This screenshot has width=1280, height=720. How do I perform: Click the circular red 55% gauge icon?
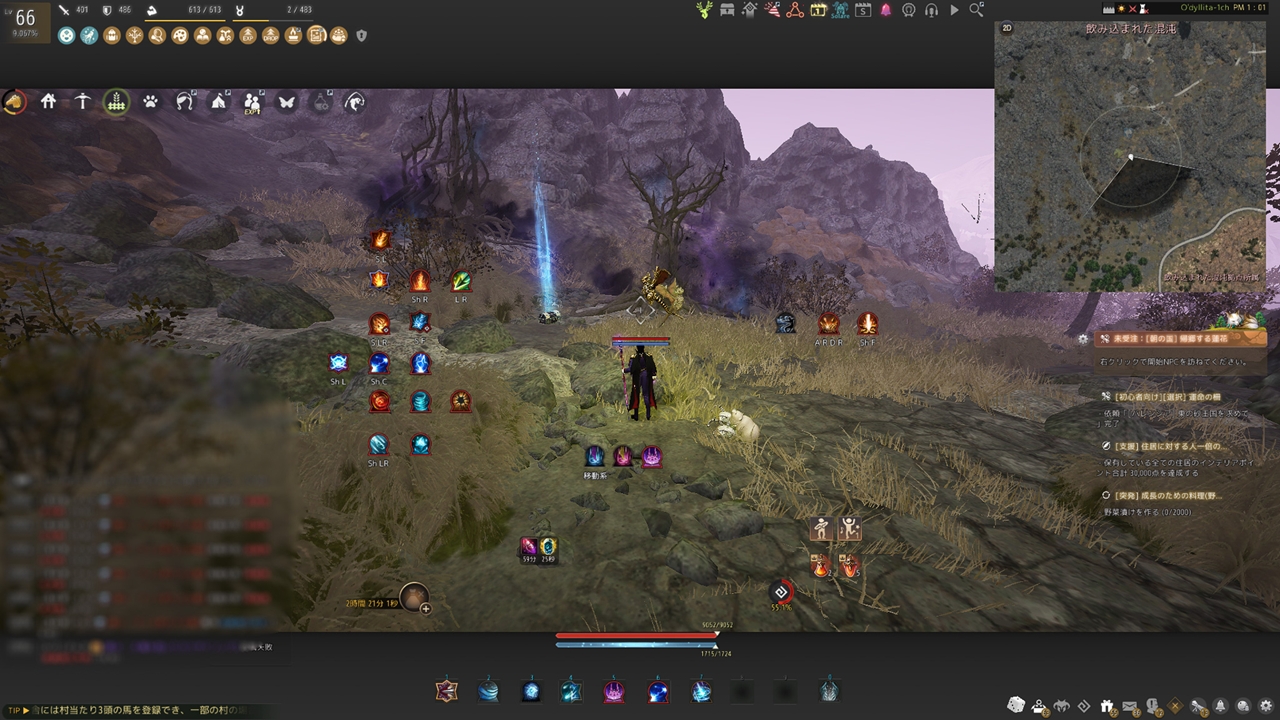[781, 592]
